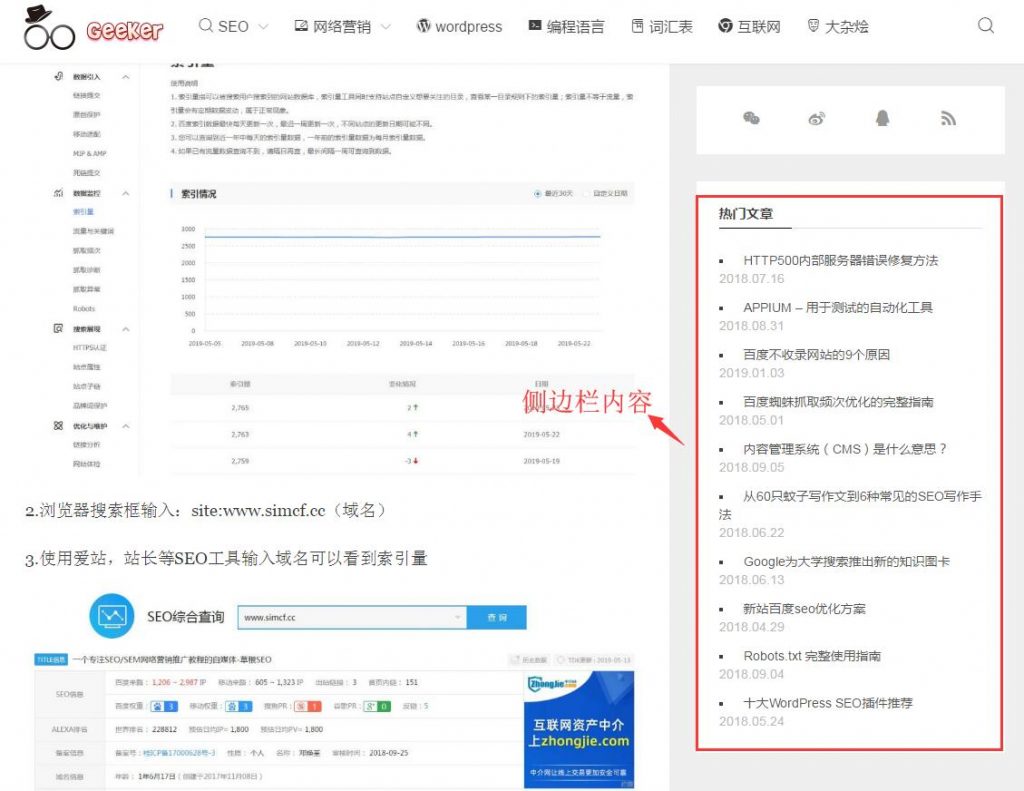The width and height of the screenshot is (1024, 791).
Task: Collapse the 数据监控 section in the left tree
Action: click(x=125, y=193)
